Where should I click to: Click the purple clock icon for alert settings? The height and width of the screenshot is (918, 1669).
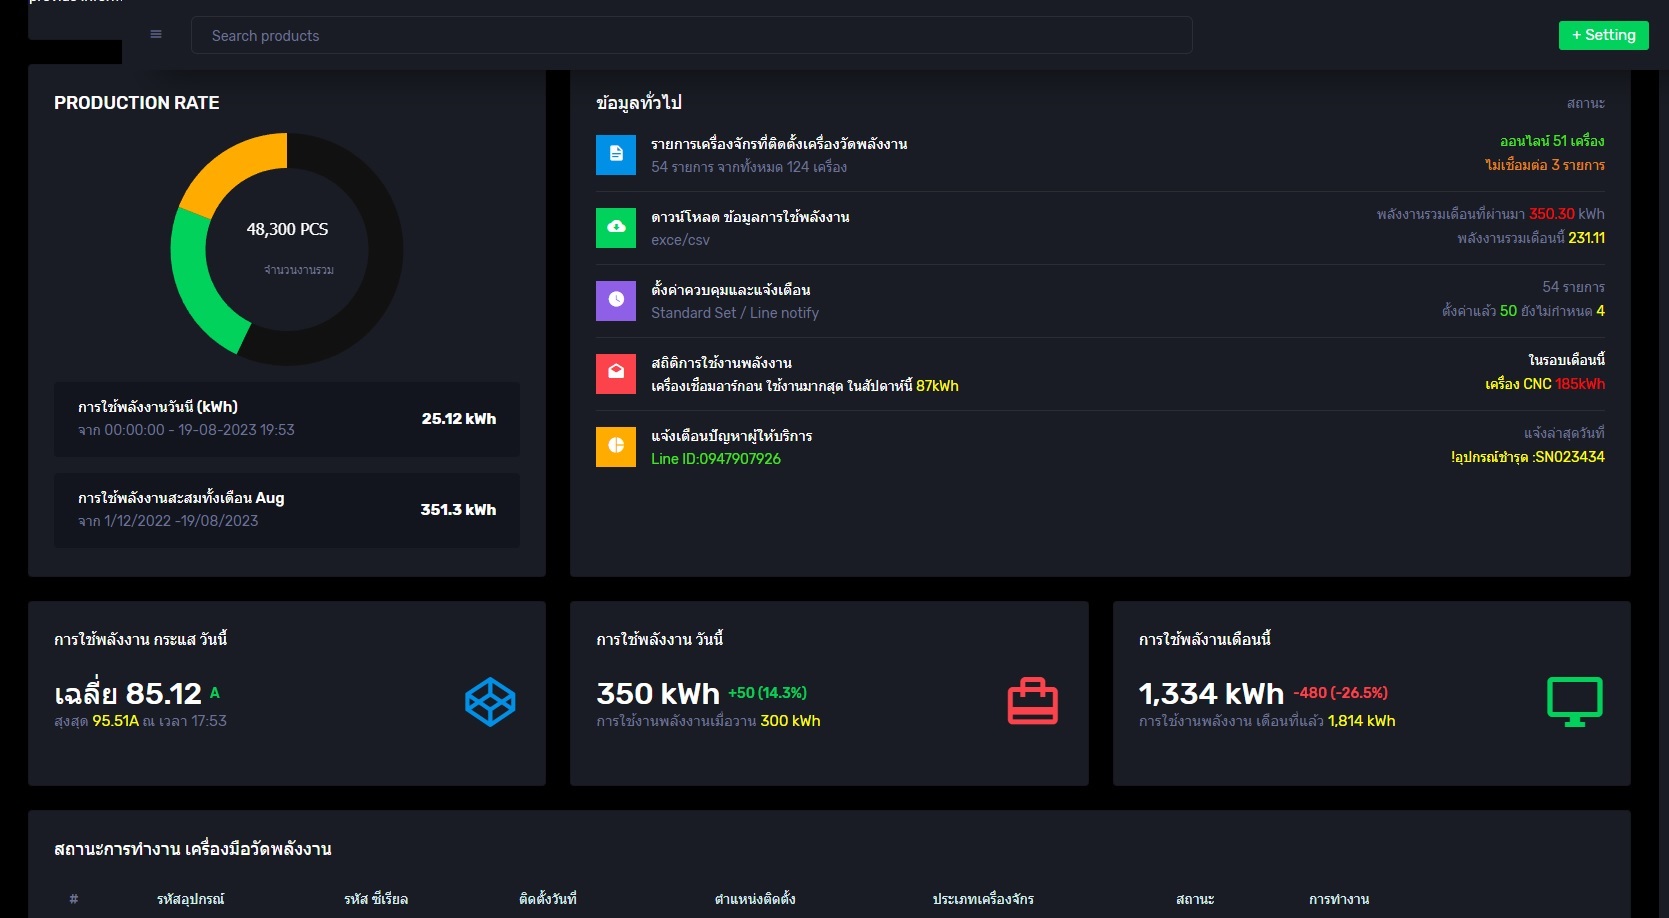point(616,301)
